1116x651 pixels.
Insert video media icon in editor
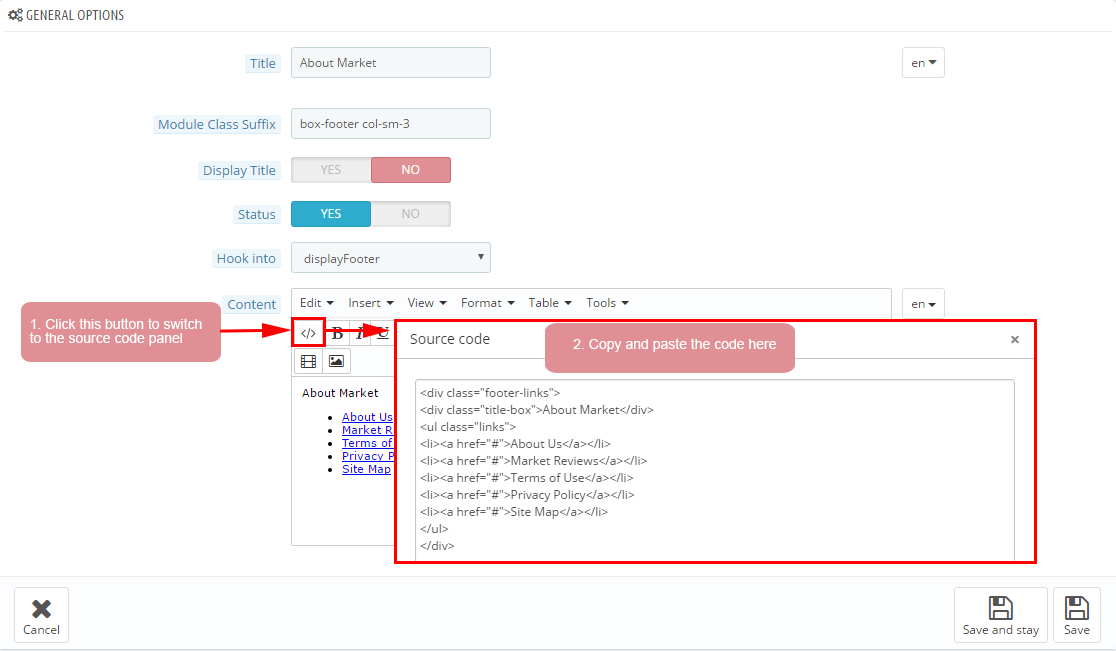[308, 361]
